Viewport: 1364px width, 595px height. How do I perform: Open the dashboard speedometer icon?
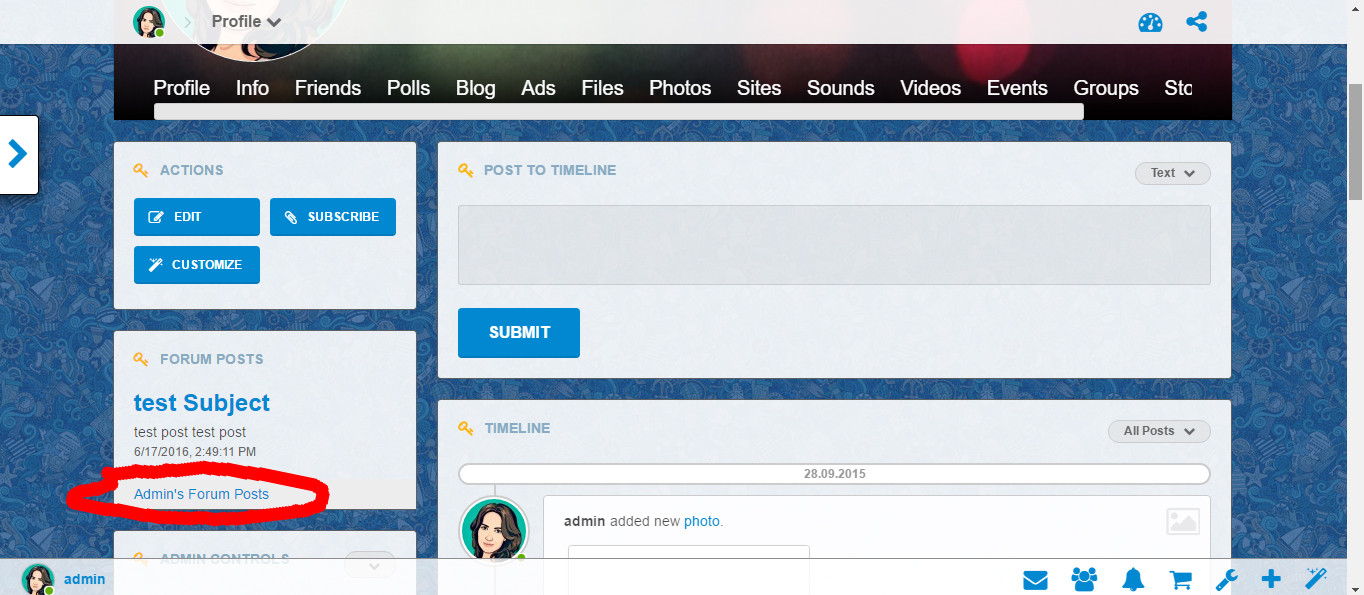pyautogui.click(x=1150, y=22)
